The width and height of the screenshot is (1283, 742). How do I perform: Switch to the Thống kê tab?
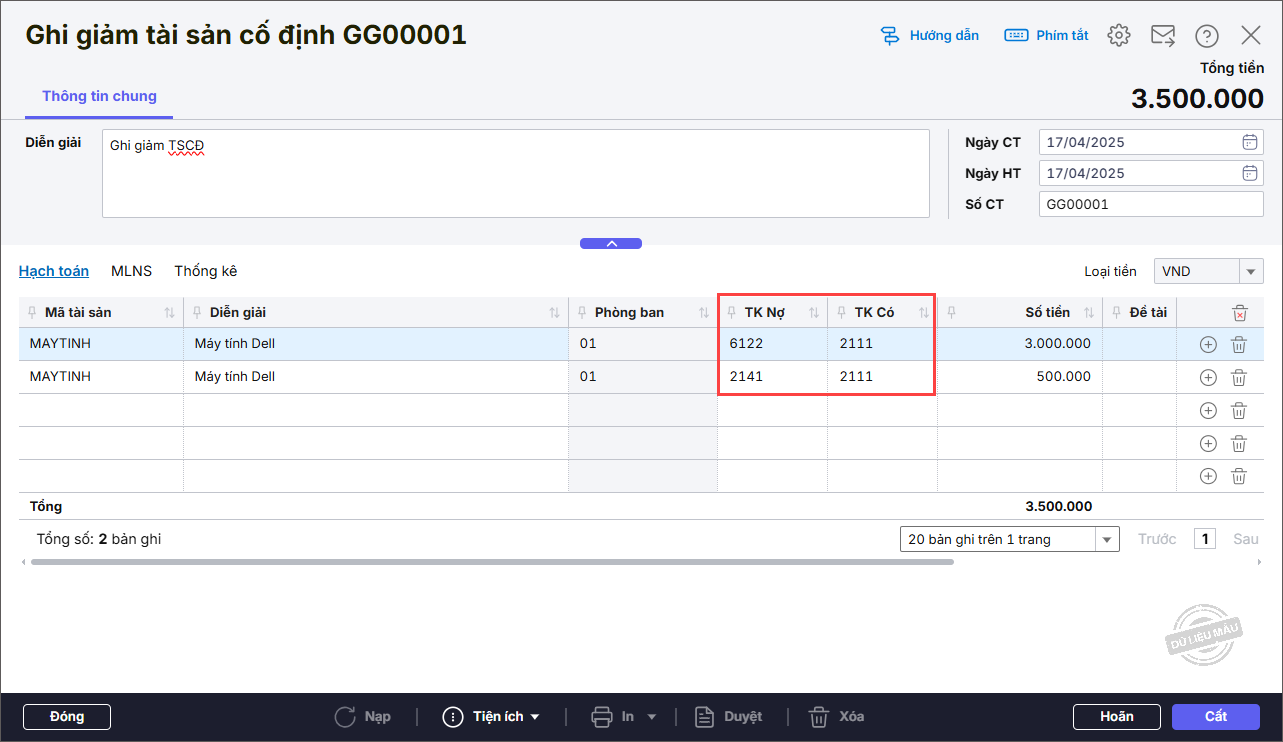click(x=205, y=271)
